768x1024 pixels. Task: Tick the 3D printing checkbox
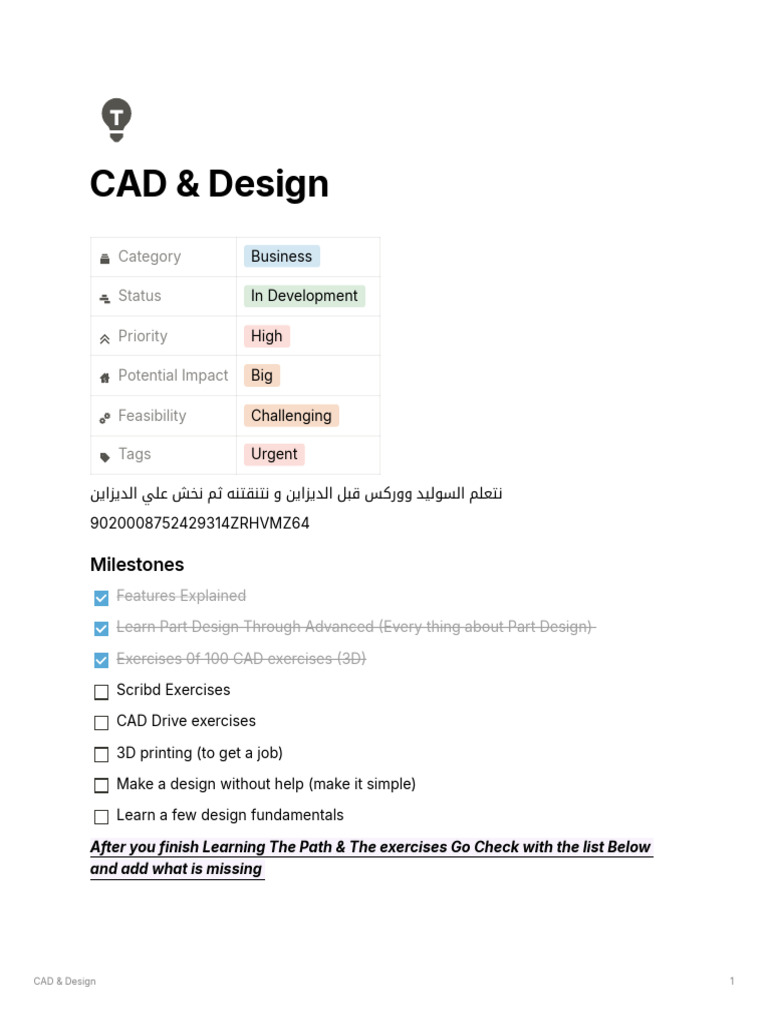click(101, 754)
